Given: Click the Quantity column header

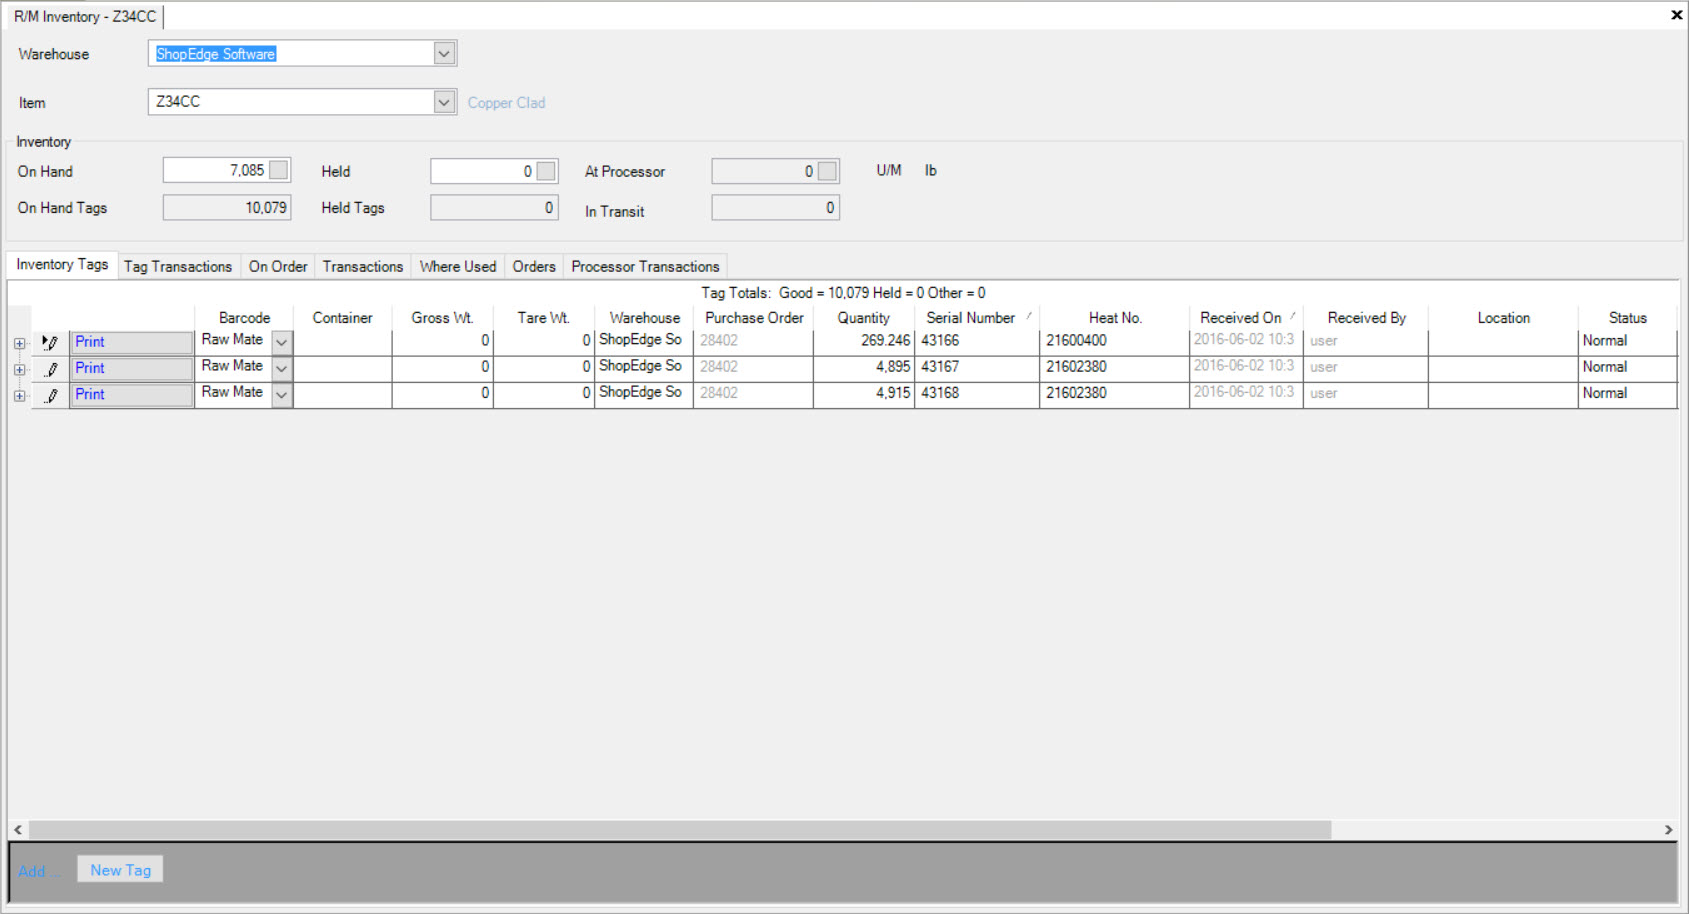Looking at the screenshot, I should (864, 318).
